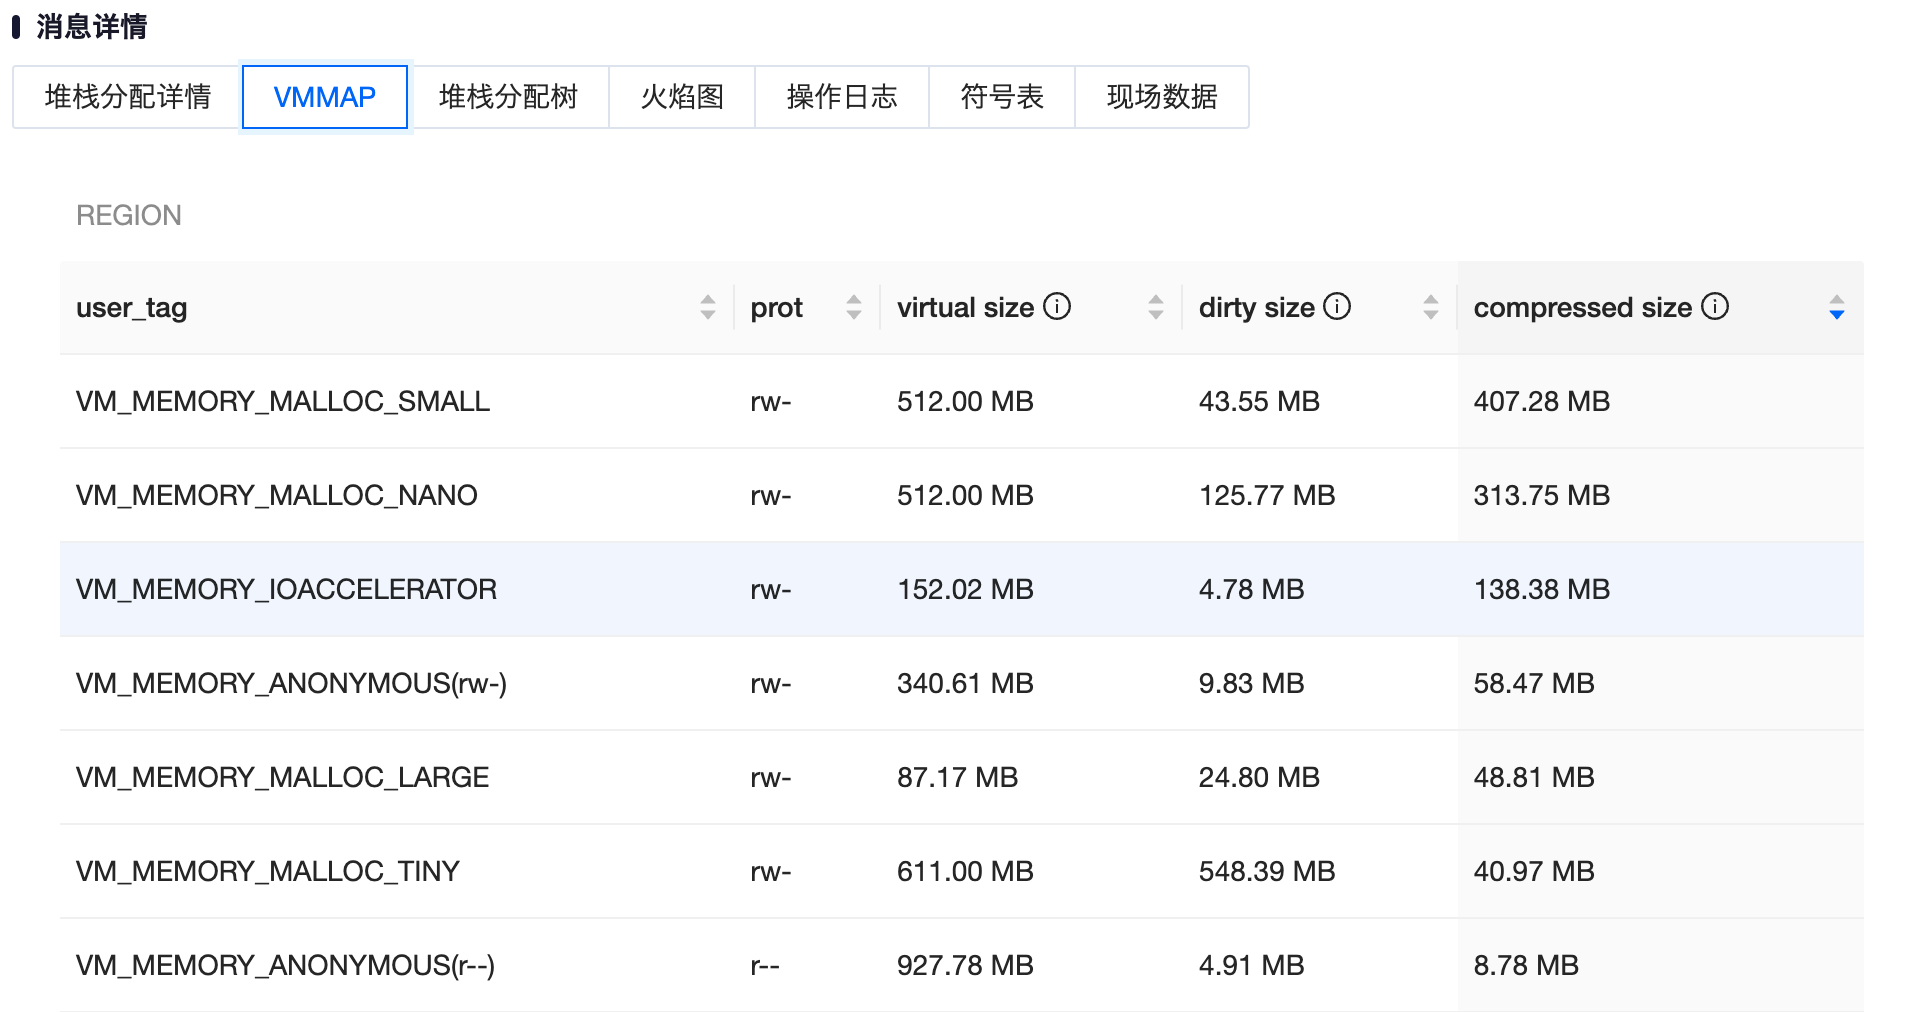Switch to the 堆栈分配详情 tab

pyautogui.click(x=127, y=97)
